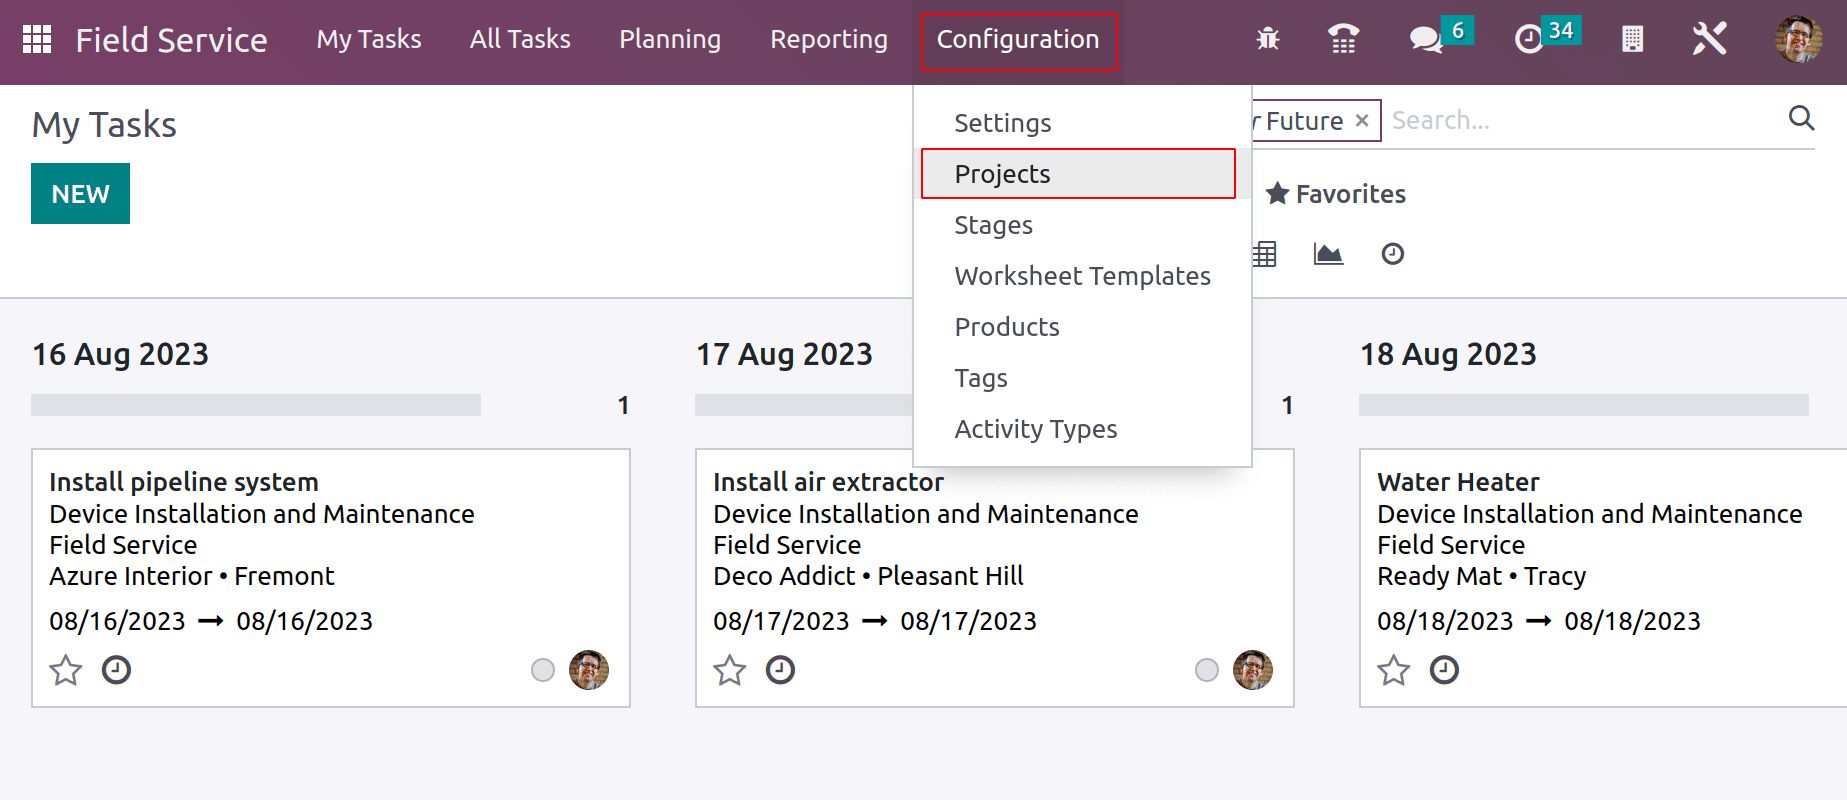Open the user avatar menu
Image resolution: width=1847 pixels, height=800 pixels.
coord(1798,39)
